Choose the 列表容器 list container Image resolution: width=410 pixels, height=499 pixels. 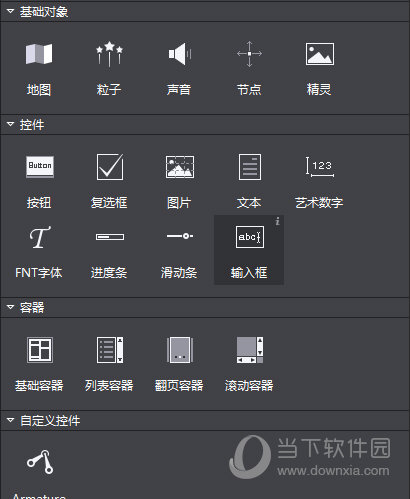[110, 350]
